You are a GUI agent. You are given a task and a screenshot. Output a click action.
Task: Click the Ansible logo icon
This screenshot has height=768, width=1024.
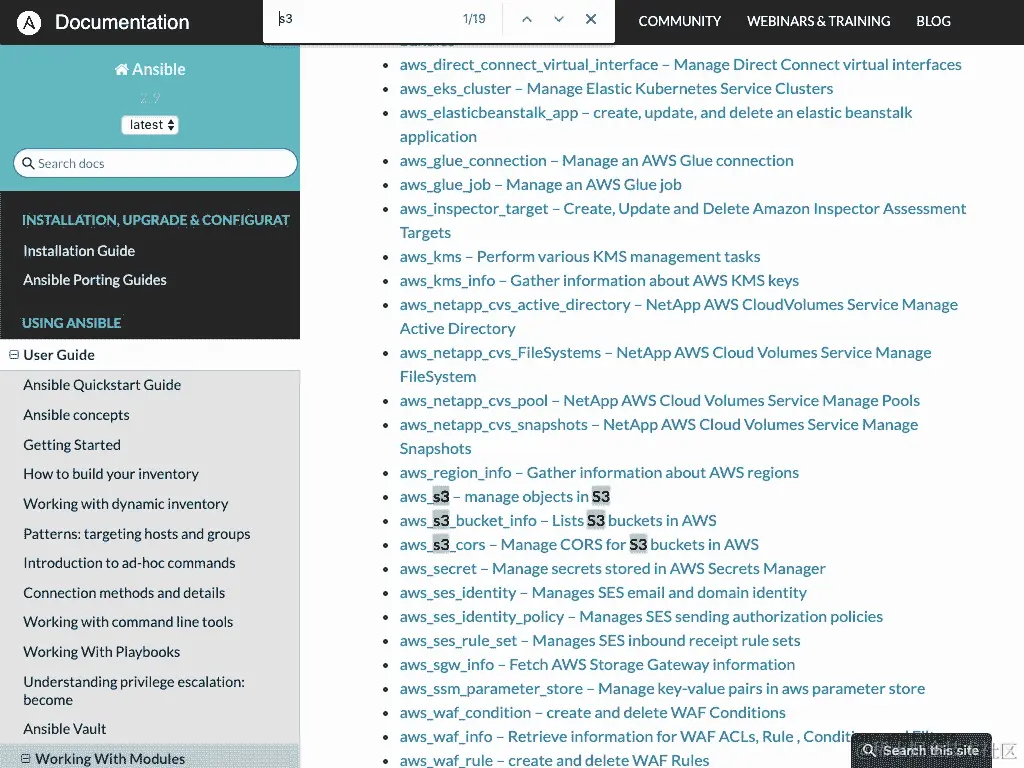(29, 22)
